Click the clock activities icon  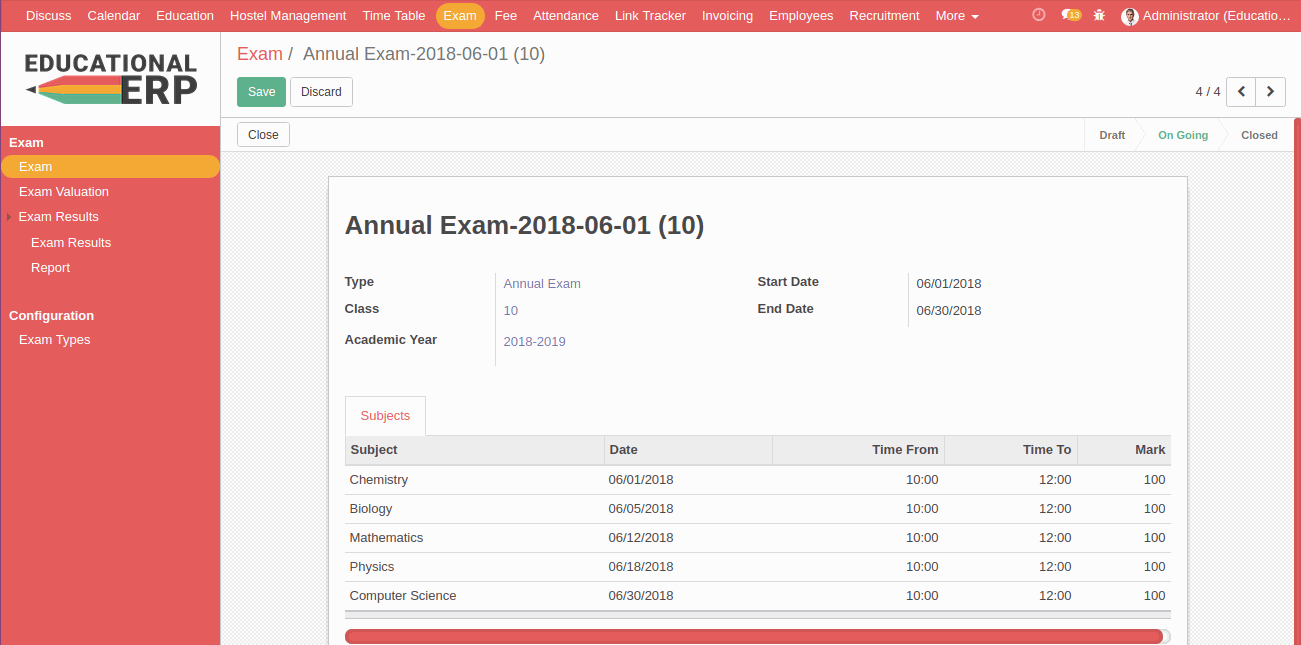pos(1038,15)
